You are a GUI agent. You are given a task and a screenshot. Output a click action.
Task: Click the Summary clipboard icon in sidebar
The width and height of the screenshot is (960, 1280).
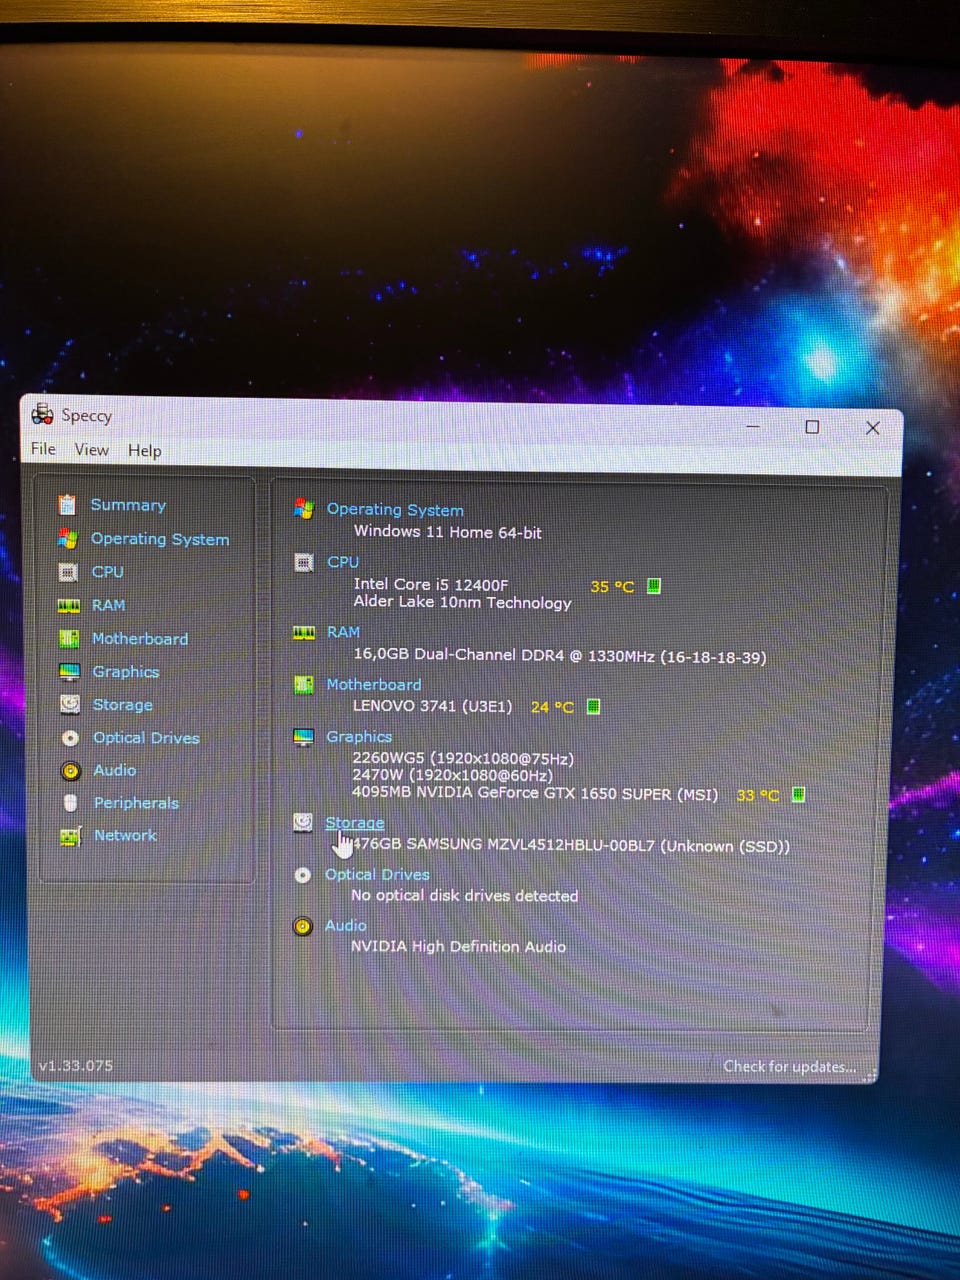67,504
